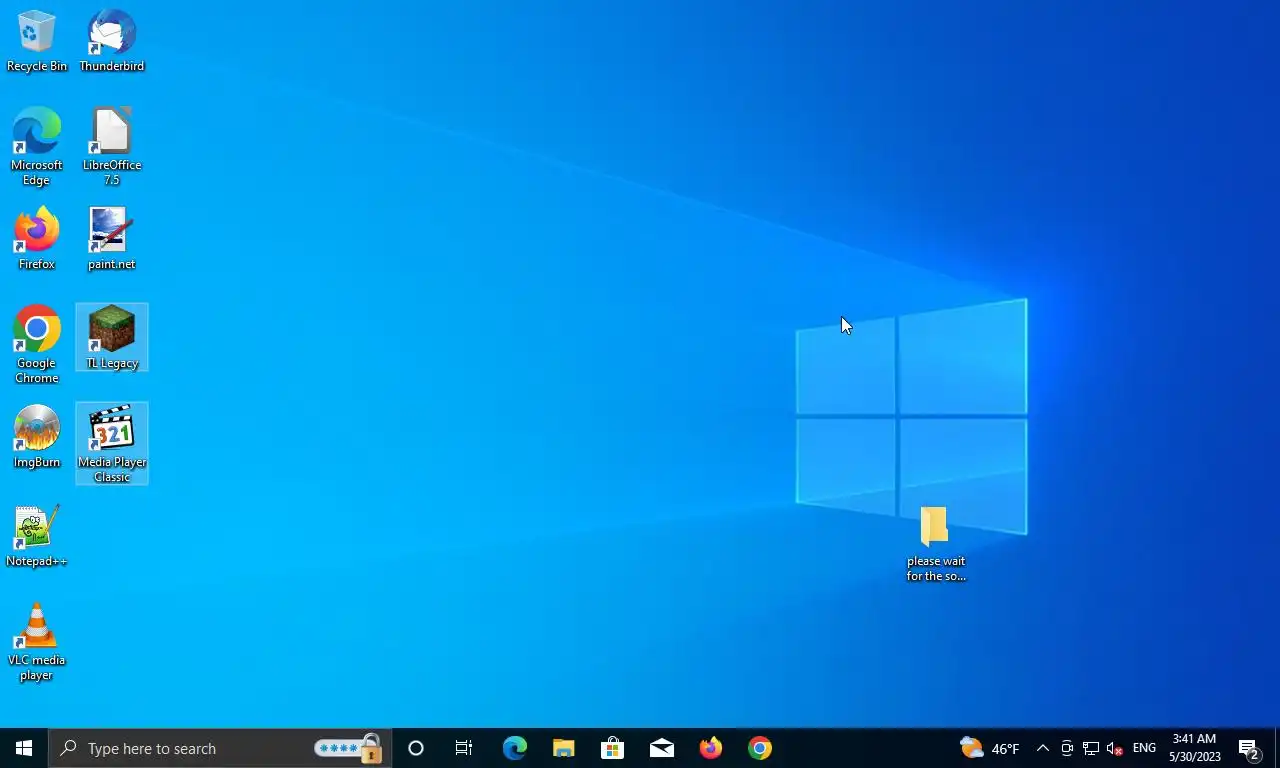Open Task View on the taskbar
The image size is (1280, 768).
click(x=464, y=748)
